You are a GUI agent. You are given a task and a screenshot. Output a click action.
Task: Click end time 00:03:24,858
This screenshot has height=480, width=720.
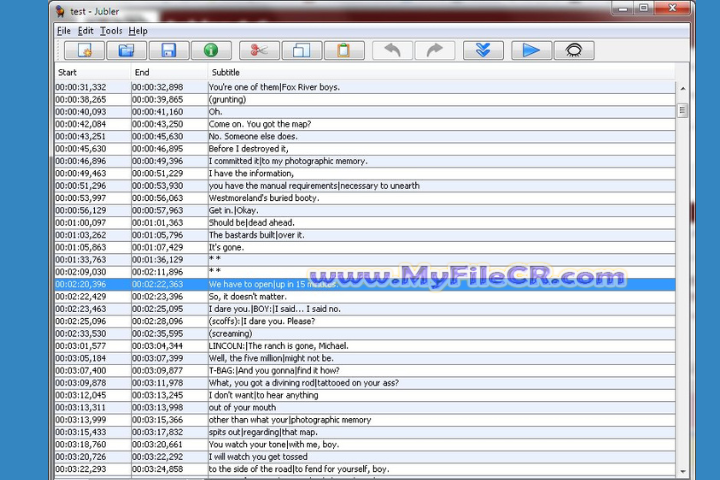coord(158,469)
